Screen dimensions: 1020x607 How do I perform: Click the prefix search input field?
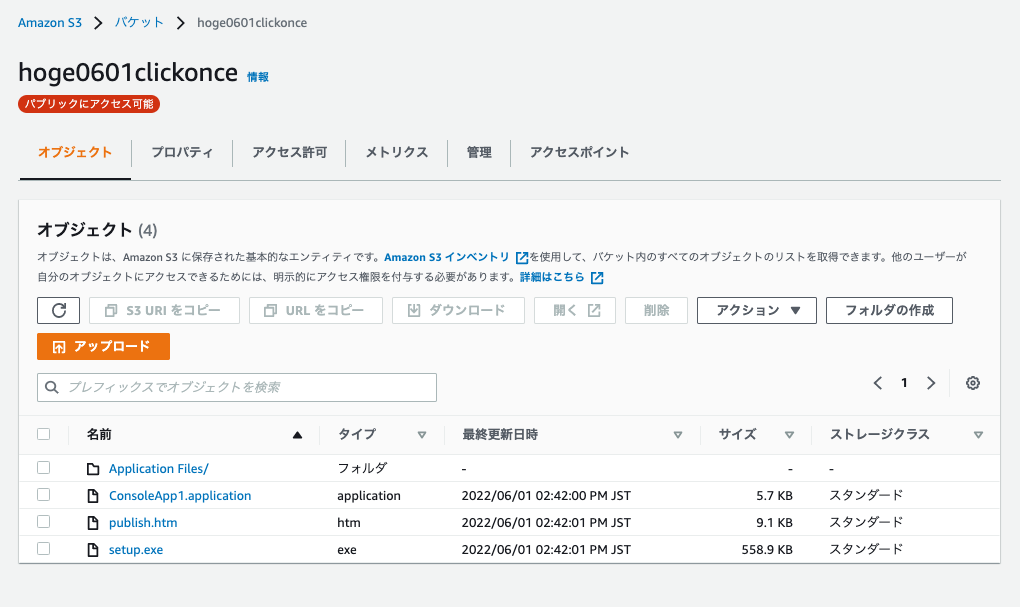237,387
